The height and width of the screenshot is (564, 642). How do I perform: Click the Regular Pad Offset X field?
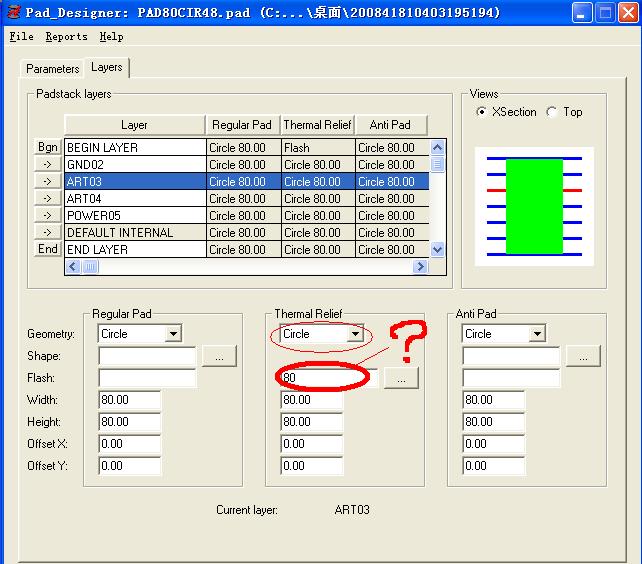click(x=130, y=444)
